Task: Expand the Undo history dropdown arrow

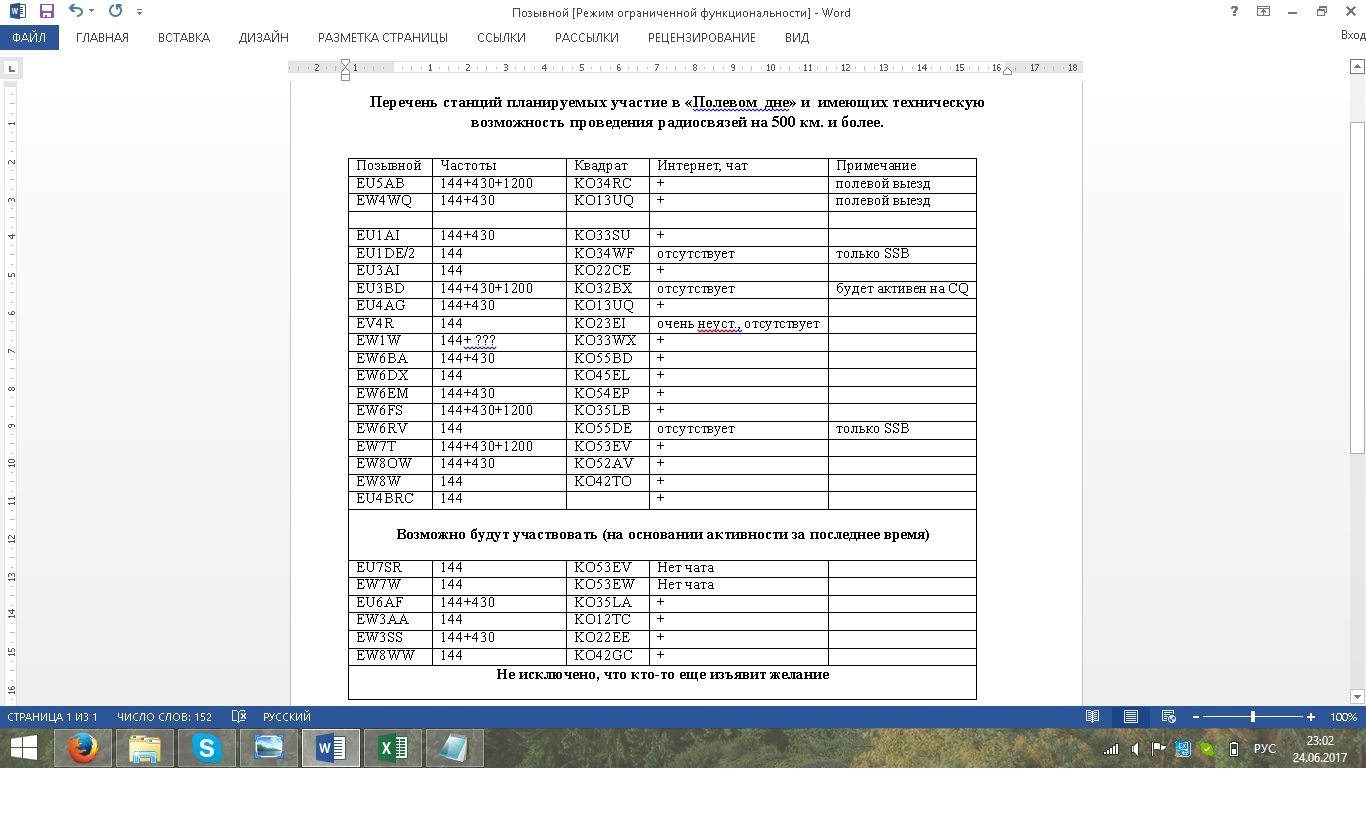Action: click(x=92, y=12)
